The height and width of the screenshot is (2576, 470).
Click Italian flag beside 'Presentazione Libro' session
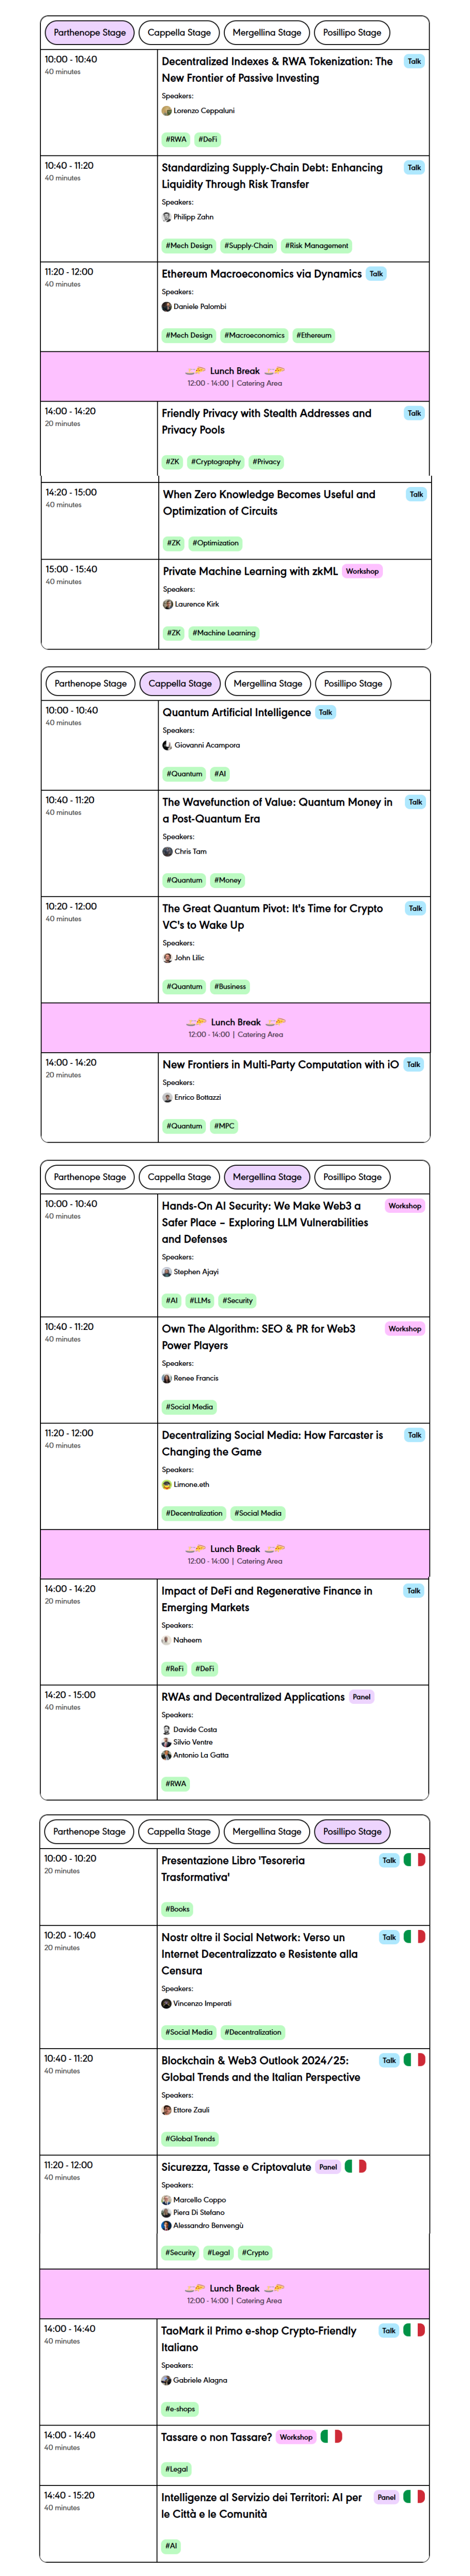pyautogui.click(x=415, y=1860)
